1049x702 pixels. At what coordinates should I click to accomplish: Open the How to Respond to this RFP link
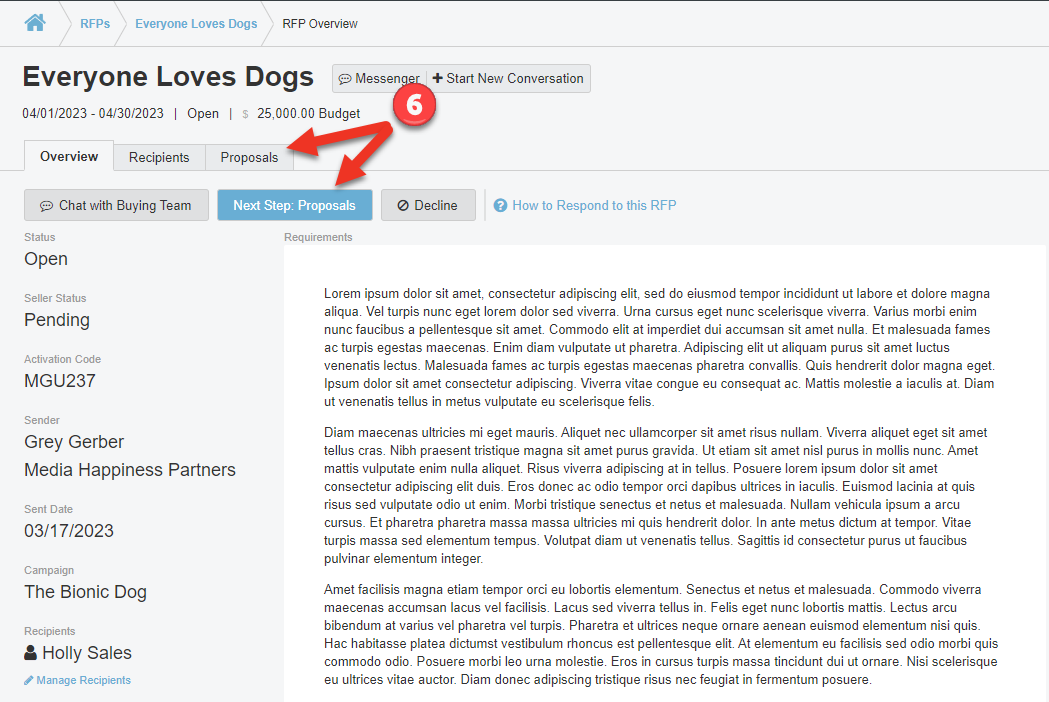tap(594, 206)
